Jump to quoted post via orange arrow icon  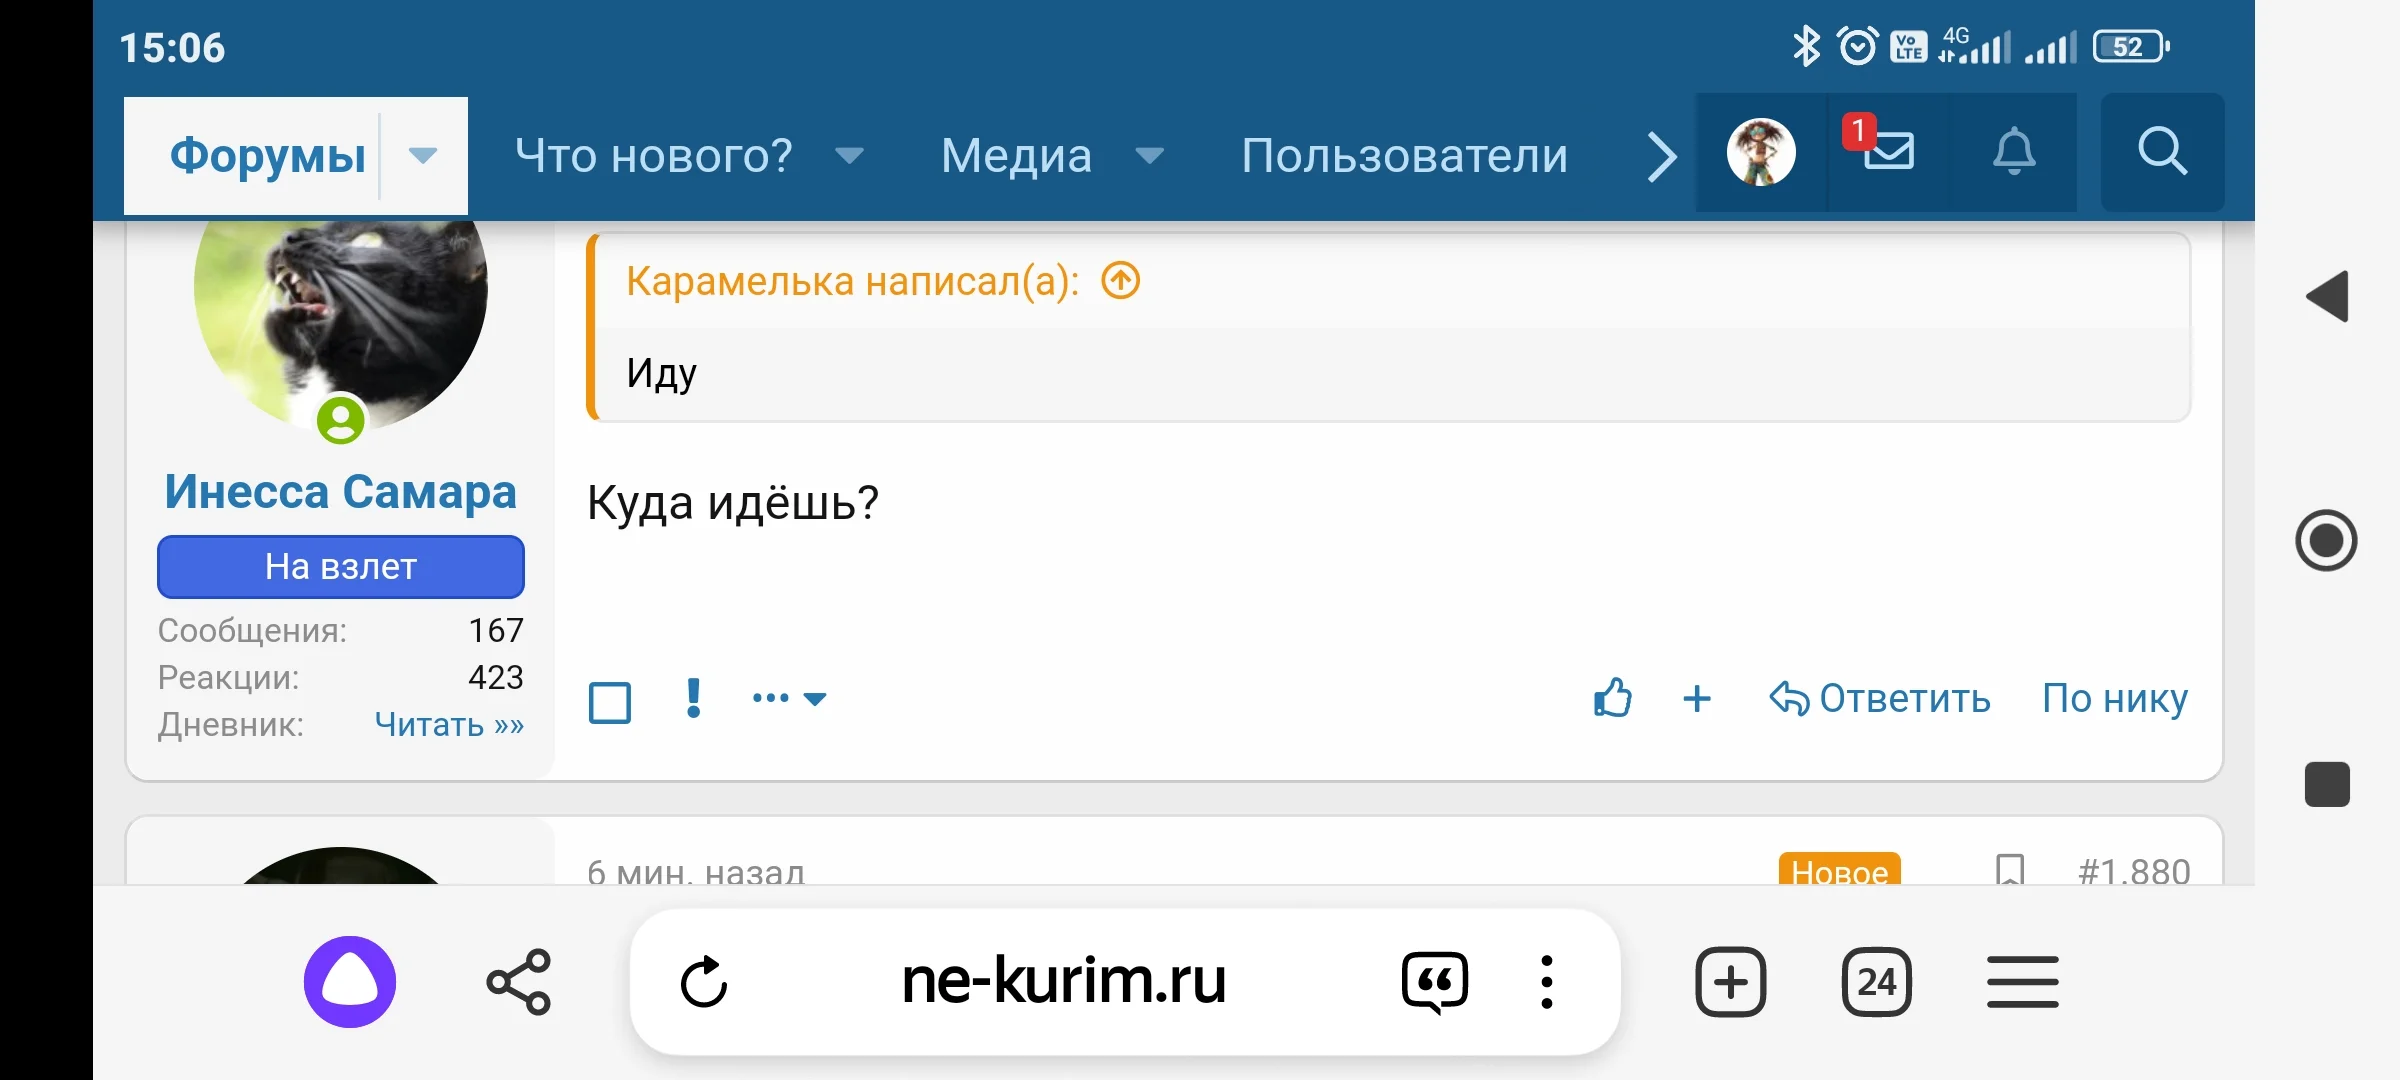coord(1119,281)
